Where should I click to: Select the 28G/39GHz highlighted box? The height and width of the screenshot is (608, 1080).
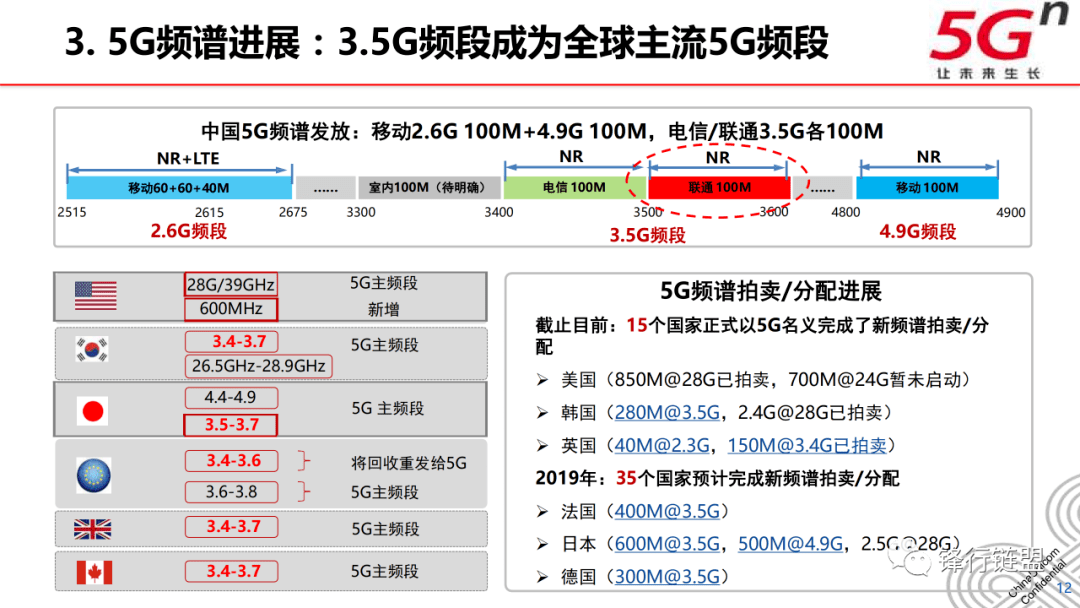[232, 283]
